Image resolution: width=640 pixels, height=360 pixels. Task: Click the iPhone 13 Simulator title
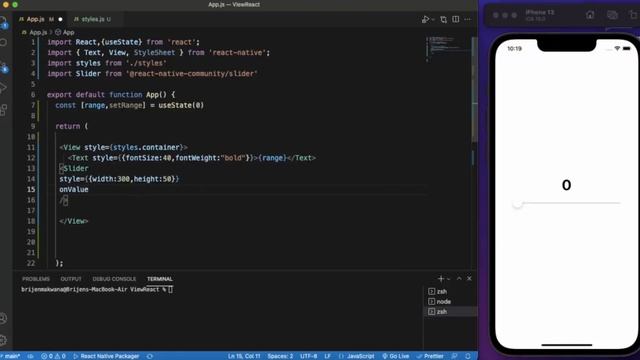[x=540, y=12]
